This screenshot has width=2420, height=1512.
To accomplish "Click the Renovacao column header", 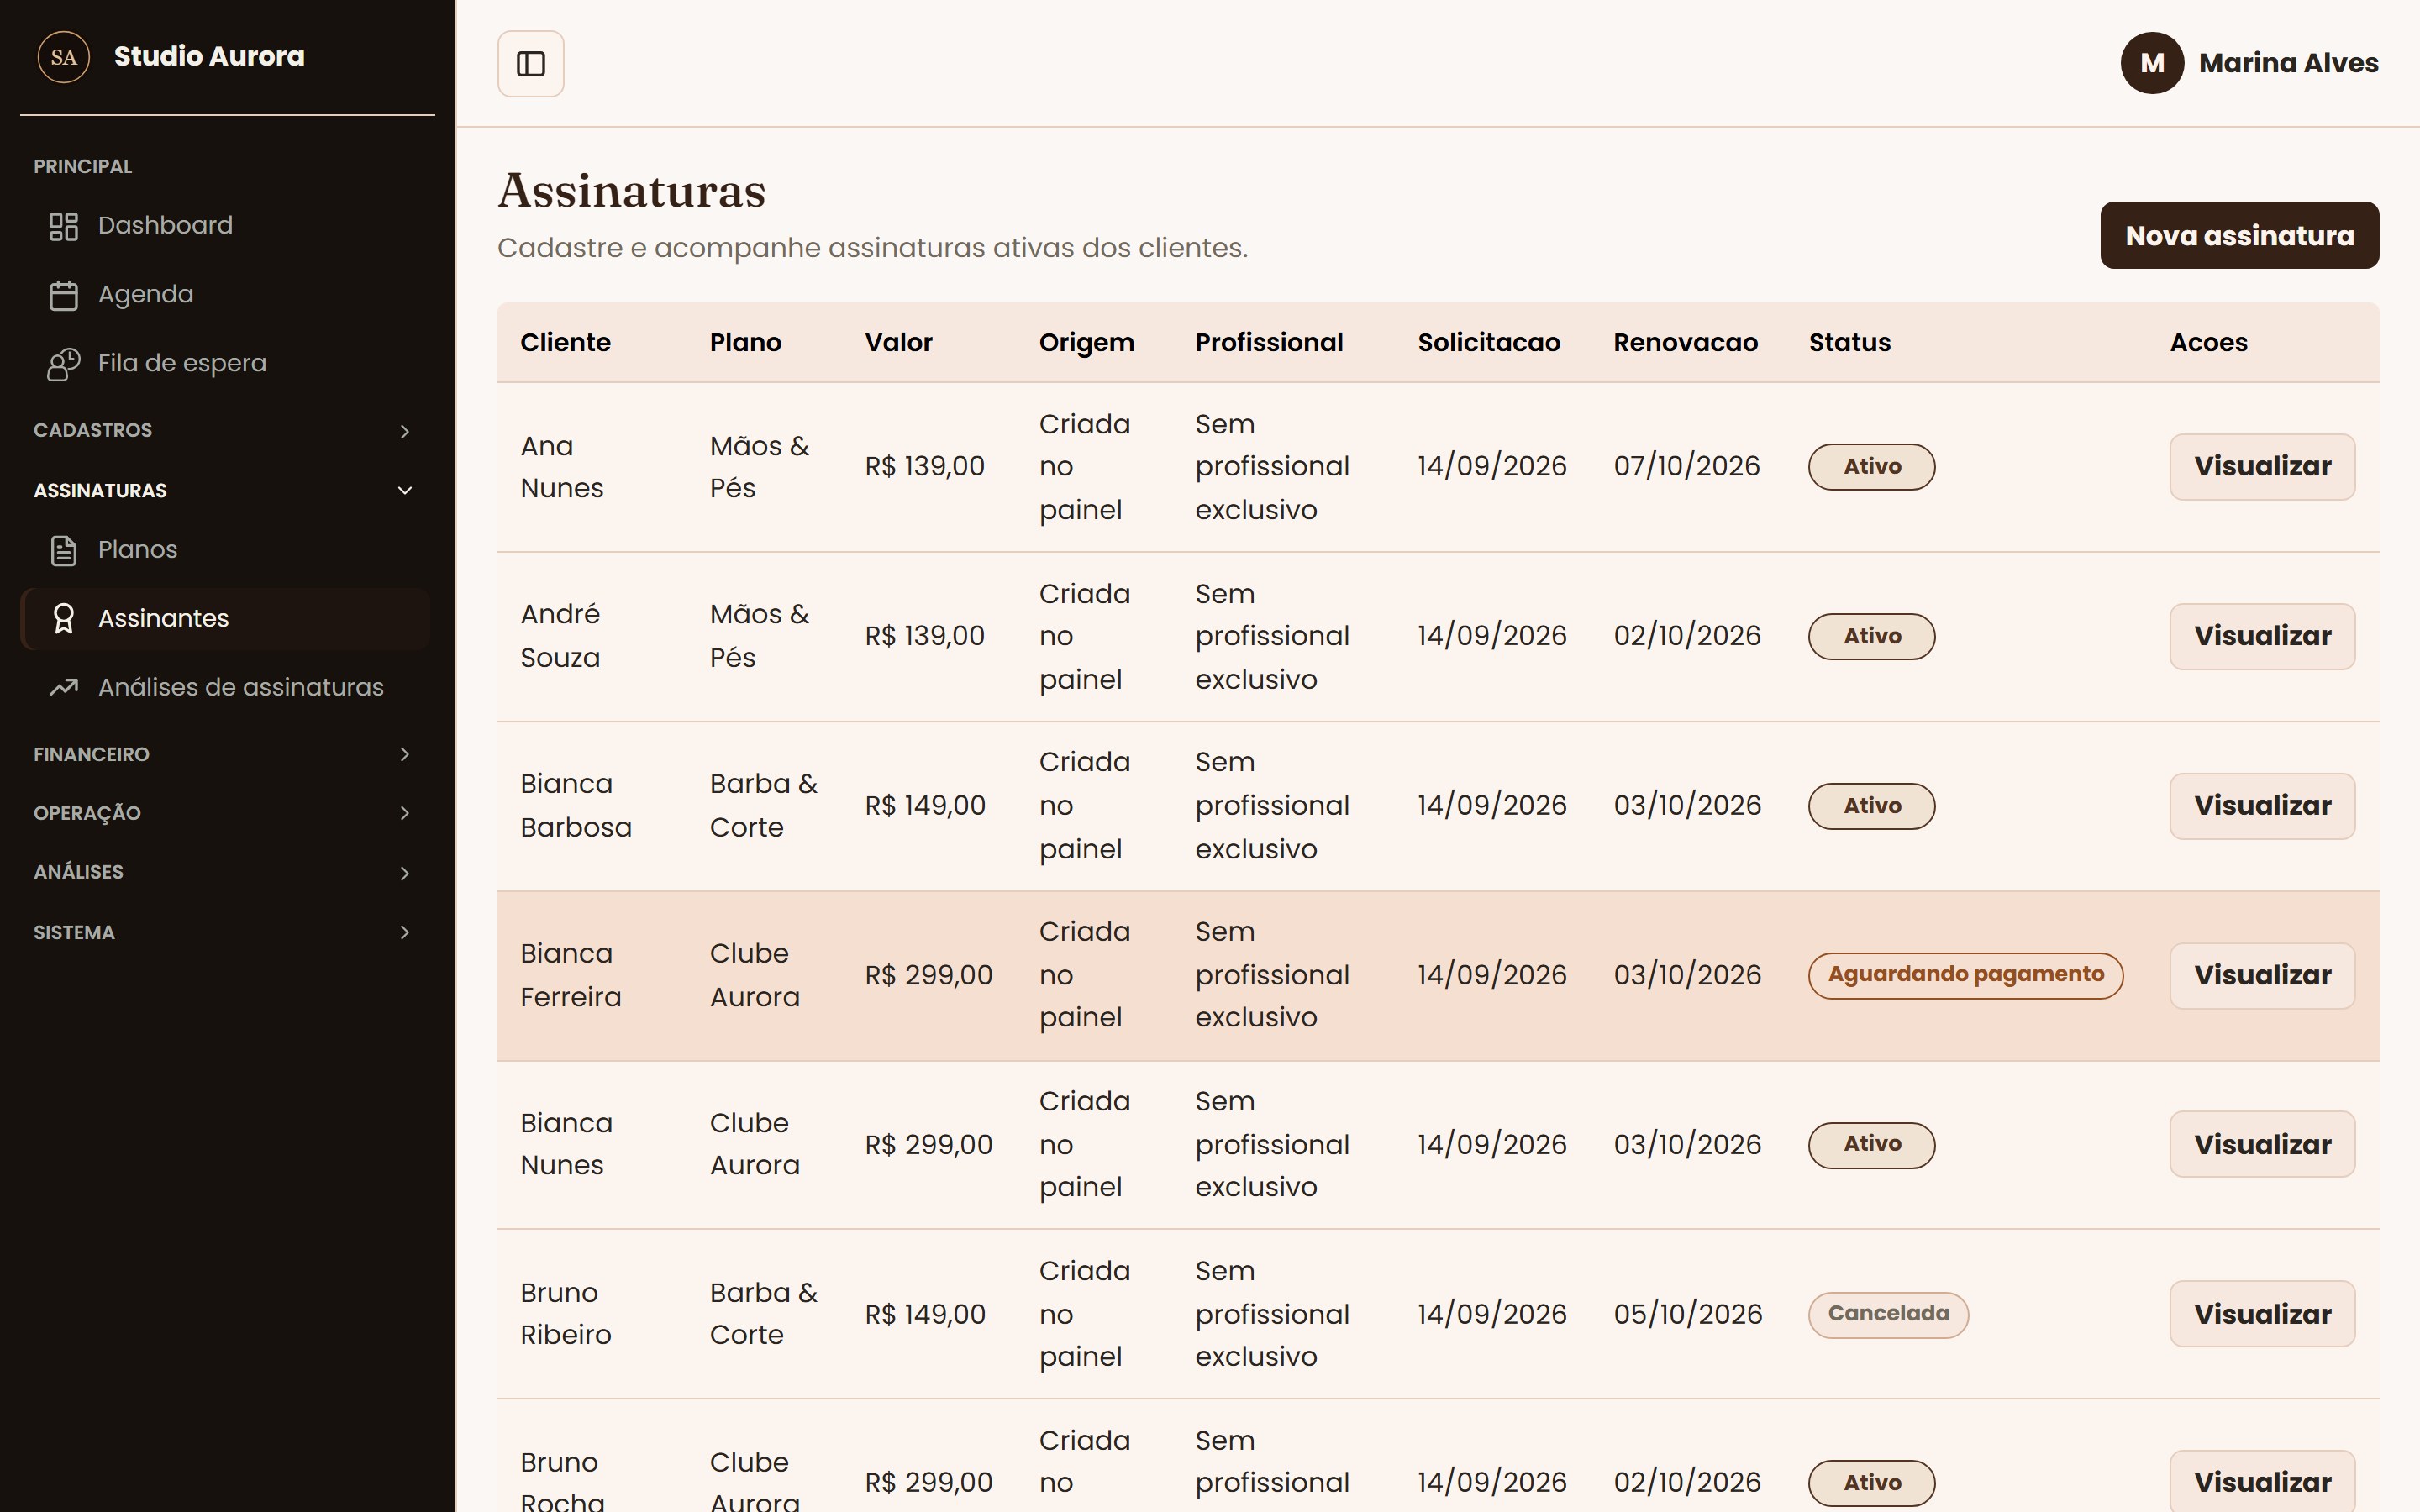I will (1685, 342).
